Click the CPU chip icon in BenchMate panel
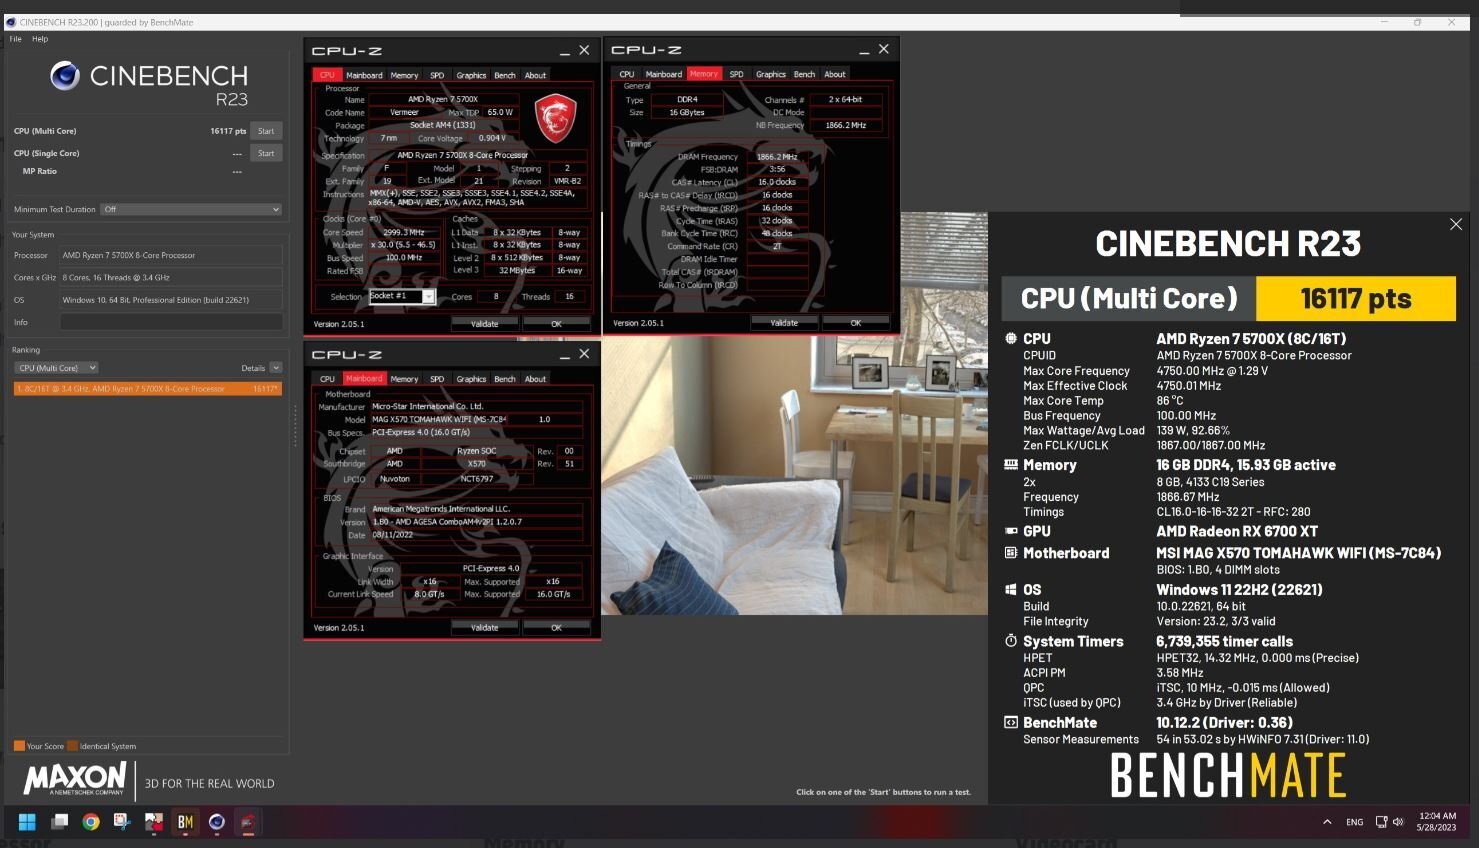The width and height of the screenshot is (1479, 848). [1011, 339]
